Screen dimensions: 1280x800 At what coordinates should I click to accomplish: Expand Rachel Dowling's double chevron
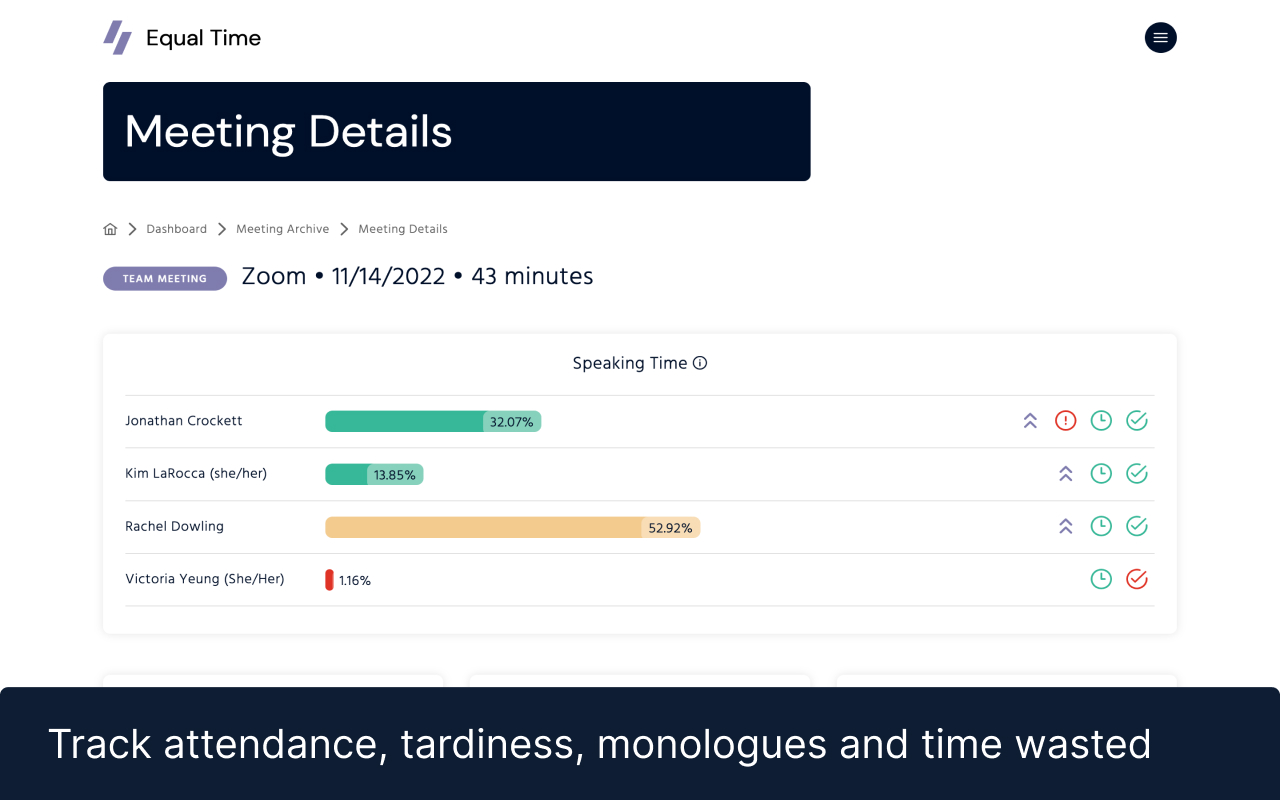coord(1066,526)
